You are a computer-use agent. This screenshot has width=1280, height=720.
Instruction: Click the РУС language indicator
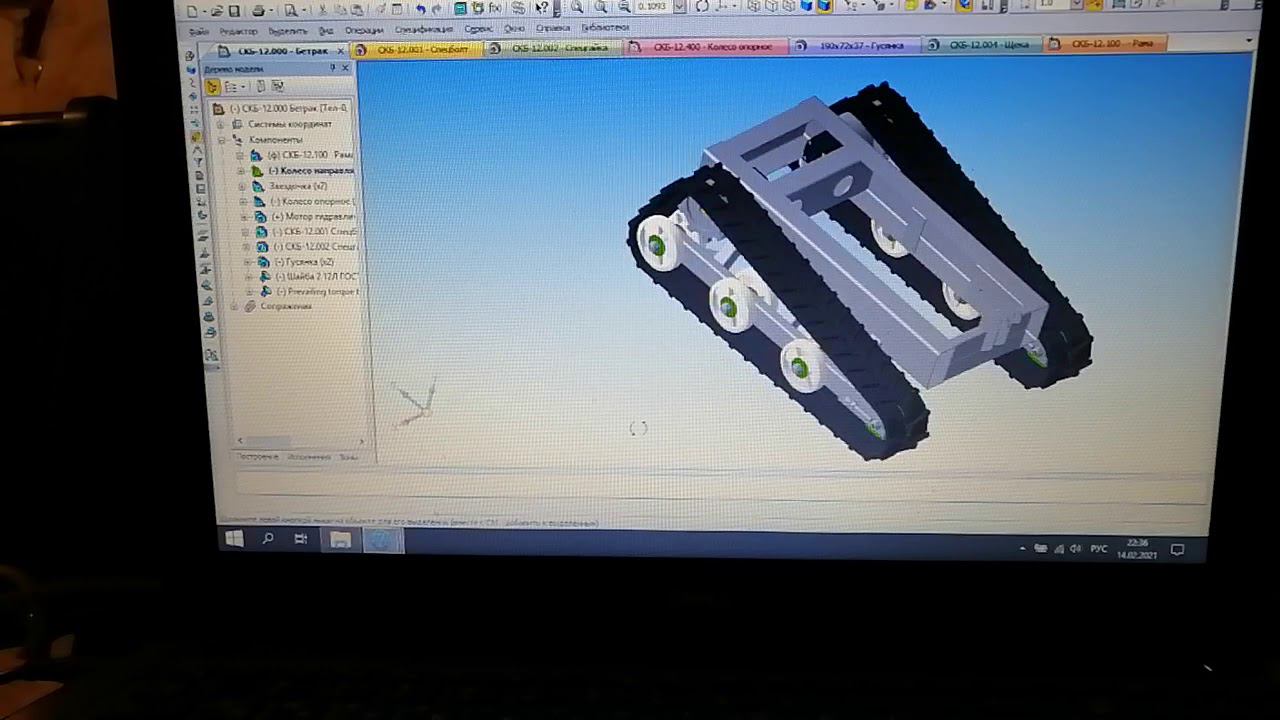coord(1098,549)
